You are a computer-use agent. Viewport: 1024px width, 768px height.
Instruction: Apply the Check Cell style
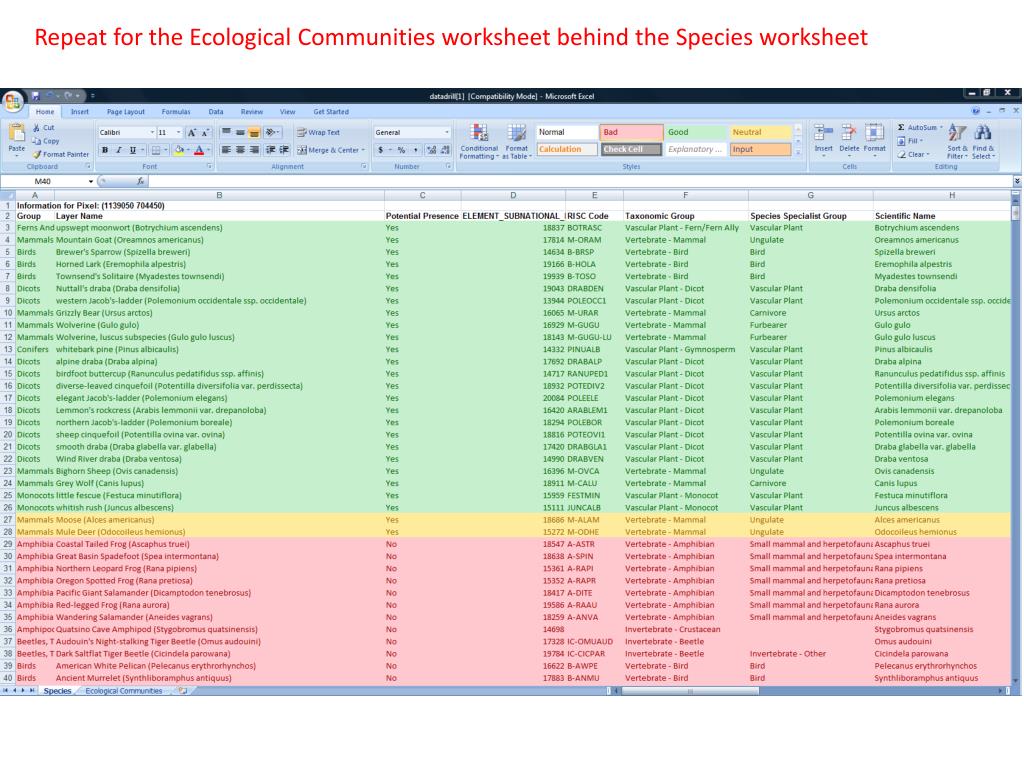(631, 149)
